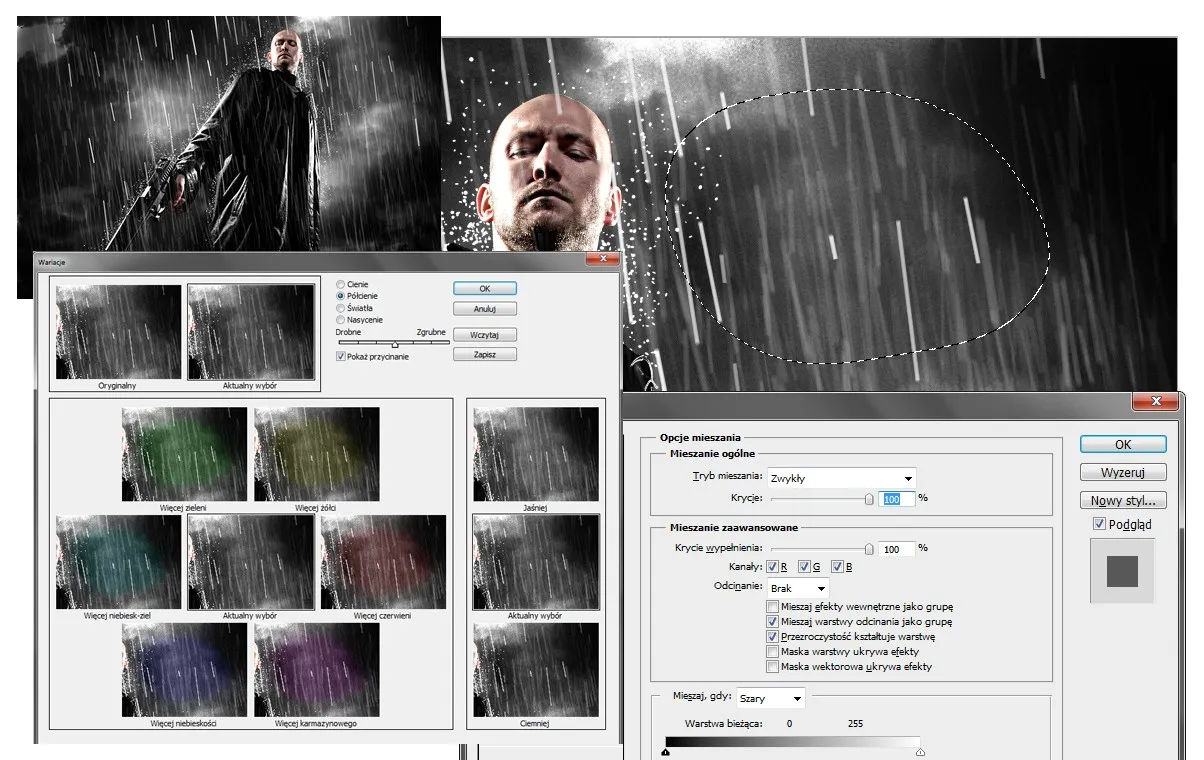Click the Jaśniej thumbnail
The image size is (1204, 760).
pyautogui.click(x=536, y=454)
